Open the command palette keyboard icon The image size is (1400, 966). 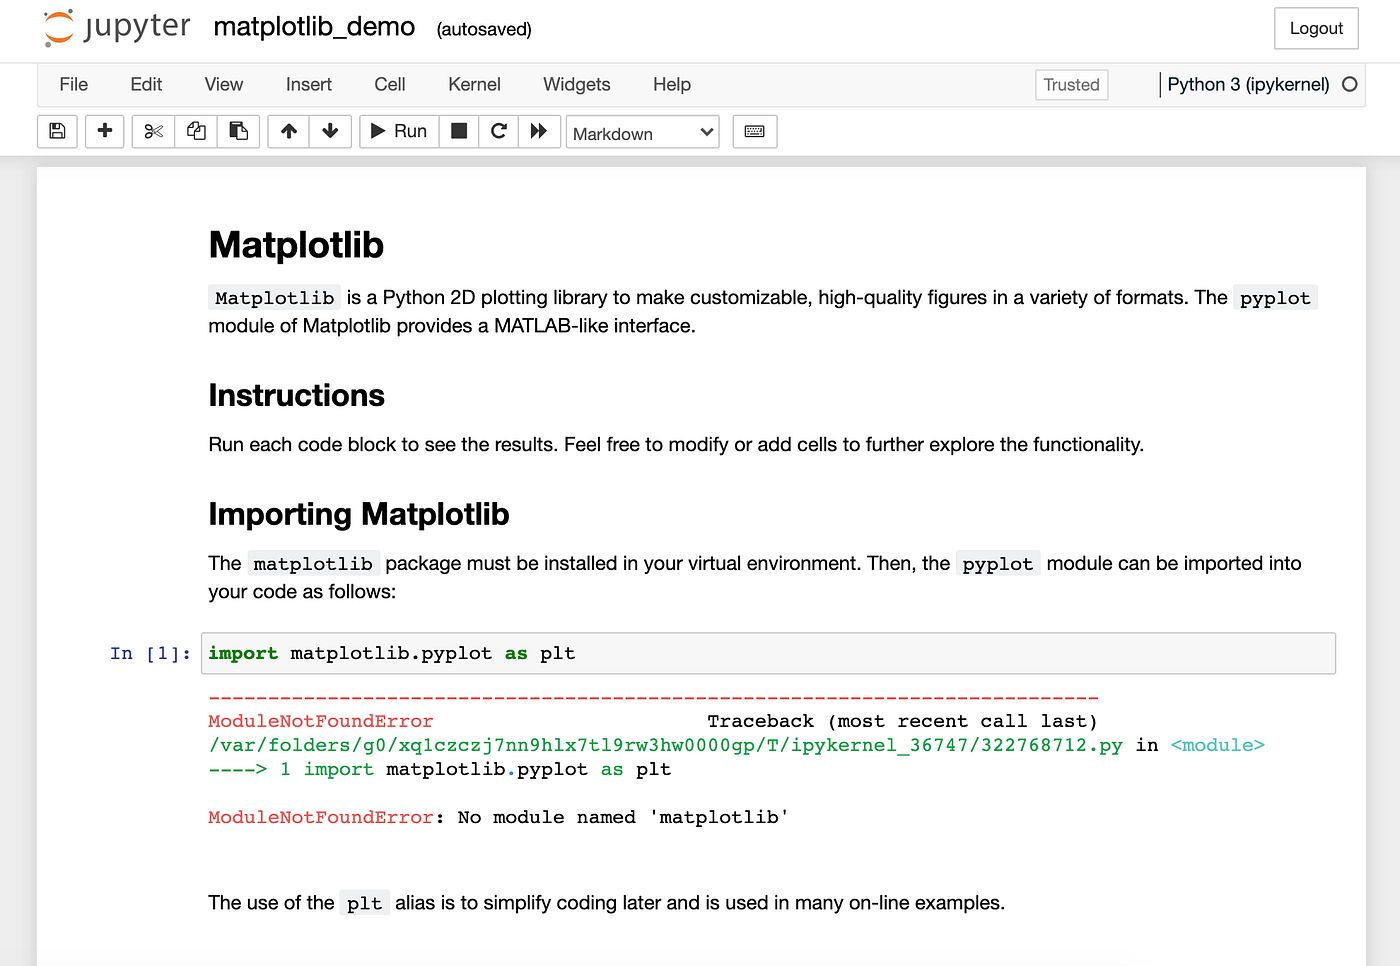click(754, 131)
